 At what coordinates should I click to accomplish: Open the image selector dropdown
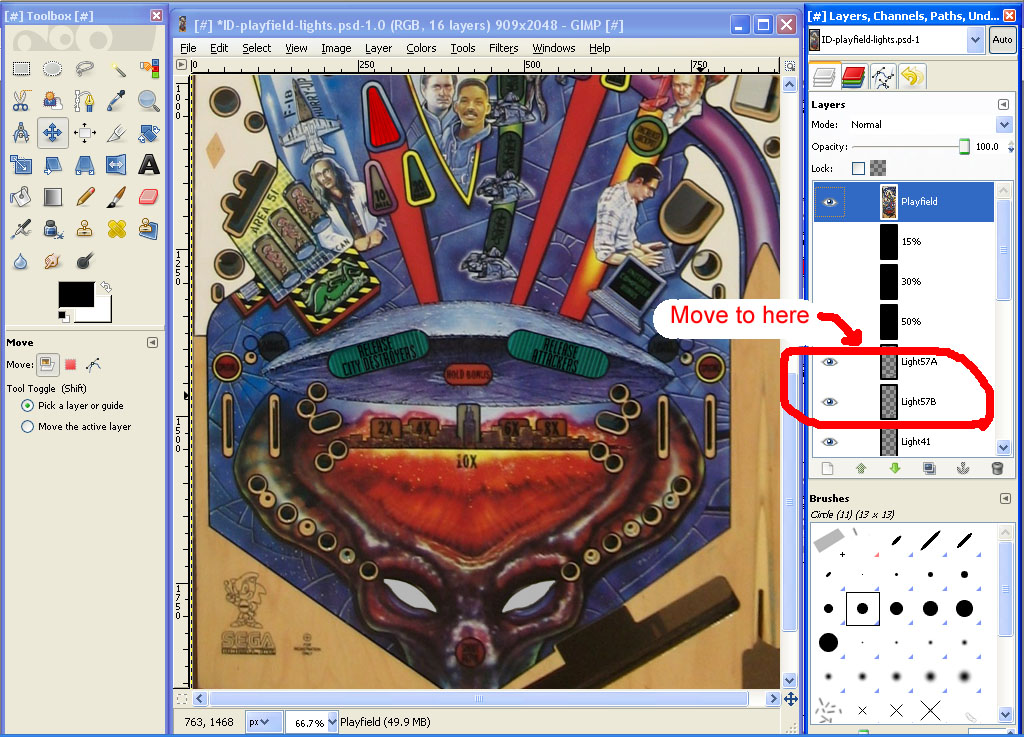[x=975, y=40]
